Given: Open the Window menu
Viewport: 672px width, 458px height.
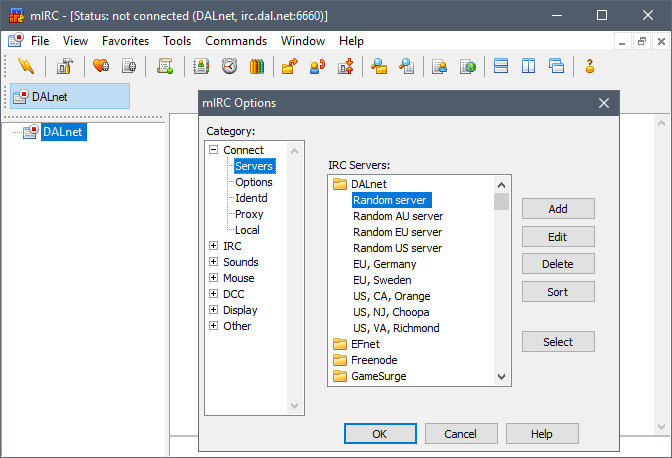Looking at the screenshot, I should coord(303,41).
